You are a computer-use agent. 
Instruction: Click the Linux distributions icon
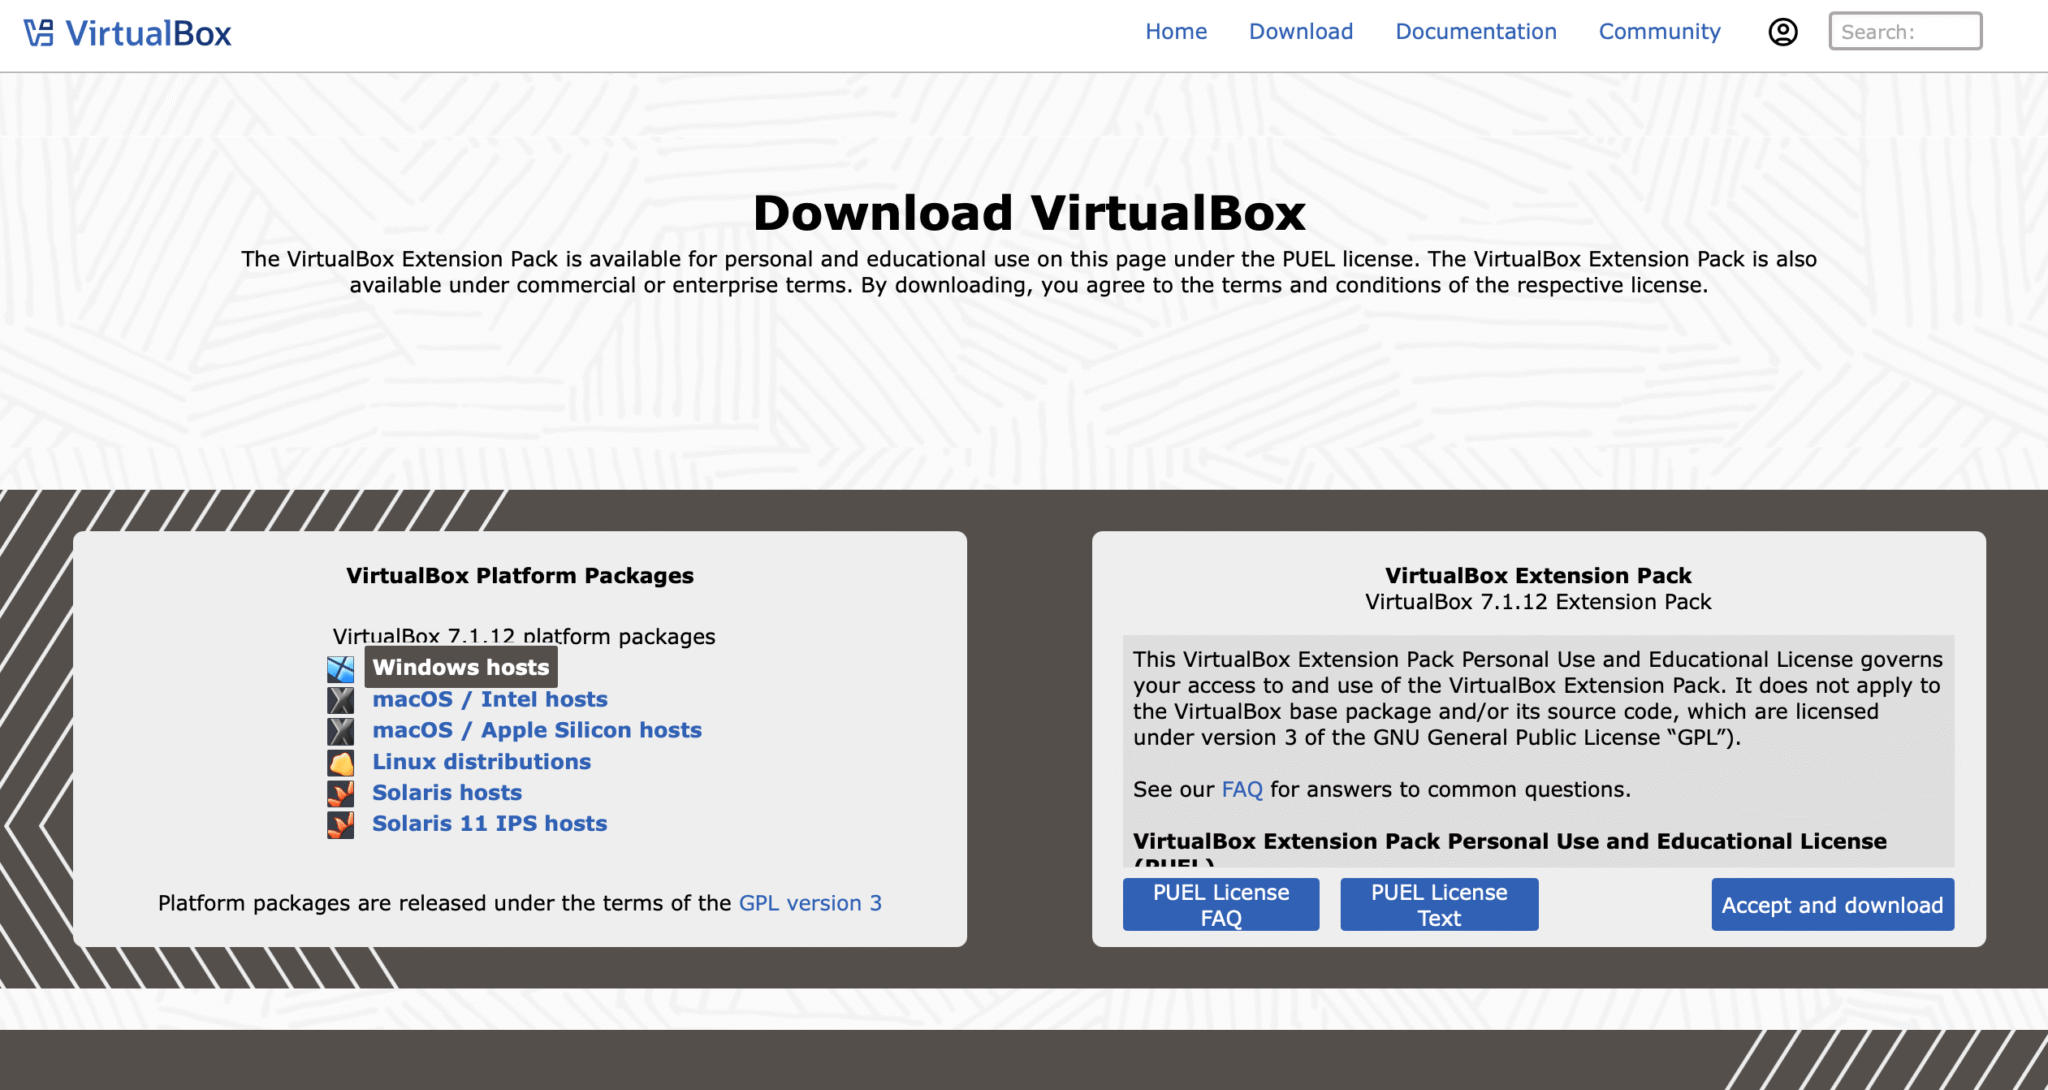click(341, 763)
